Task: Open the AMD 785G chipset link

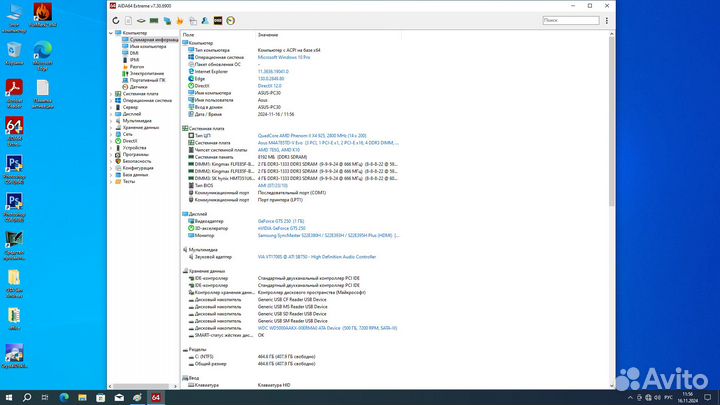Action: (279, 150)
